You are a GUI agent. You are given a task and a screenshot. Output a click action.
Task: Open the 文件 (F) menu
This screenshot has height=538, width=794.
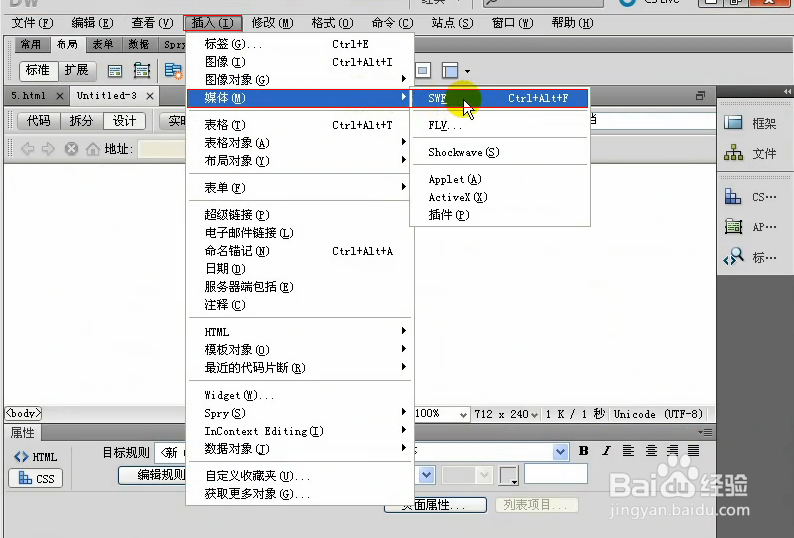tap(32, 23)
